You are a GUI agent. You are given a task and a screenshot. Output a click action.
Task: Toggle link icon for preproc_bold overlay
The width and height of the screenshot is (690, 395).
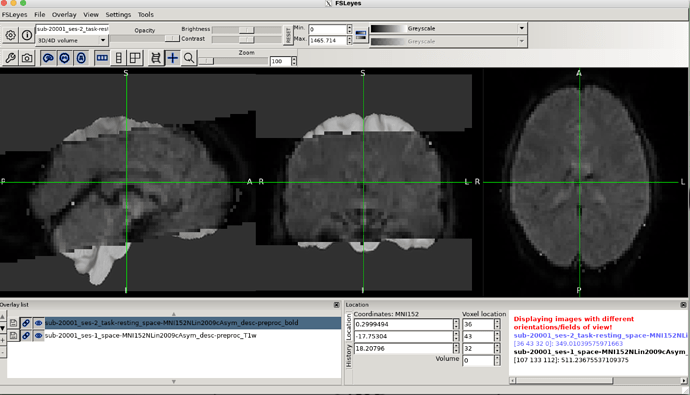tap(26, 323)
